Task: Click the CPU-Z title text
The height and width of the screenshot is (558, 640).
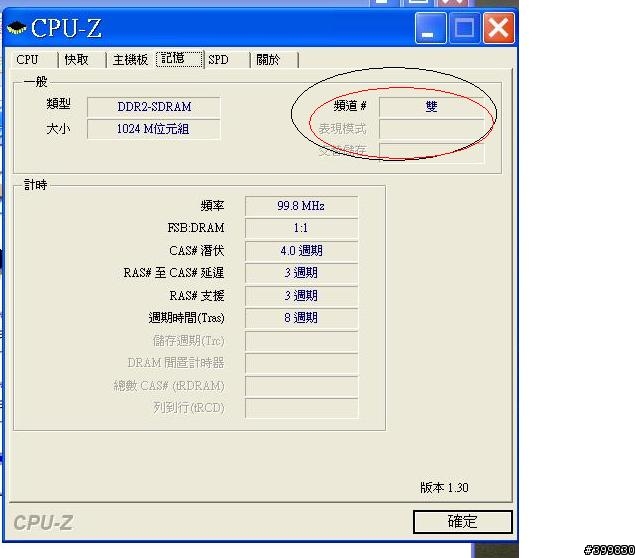Action: pos(66,29)
